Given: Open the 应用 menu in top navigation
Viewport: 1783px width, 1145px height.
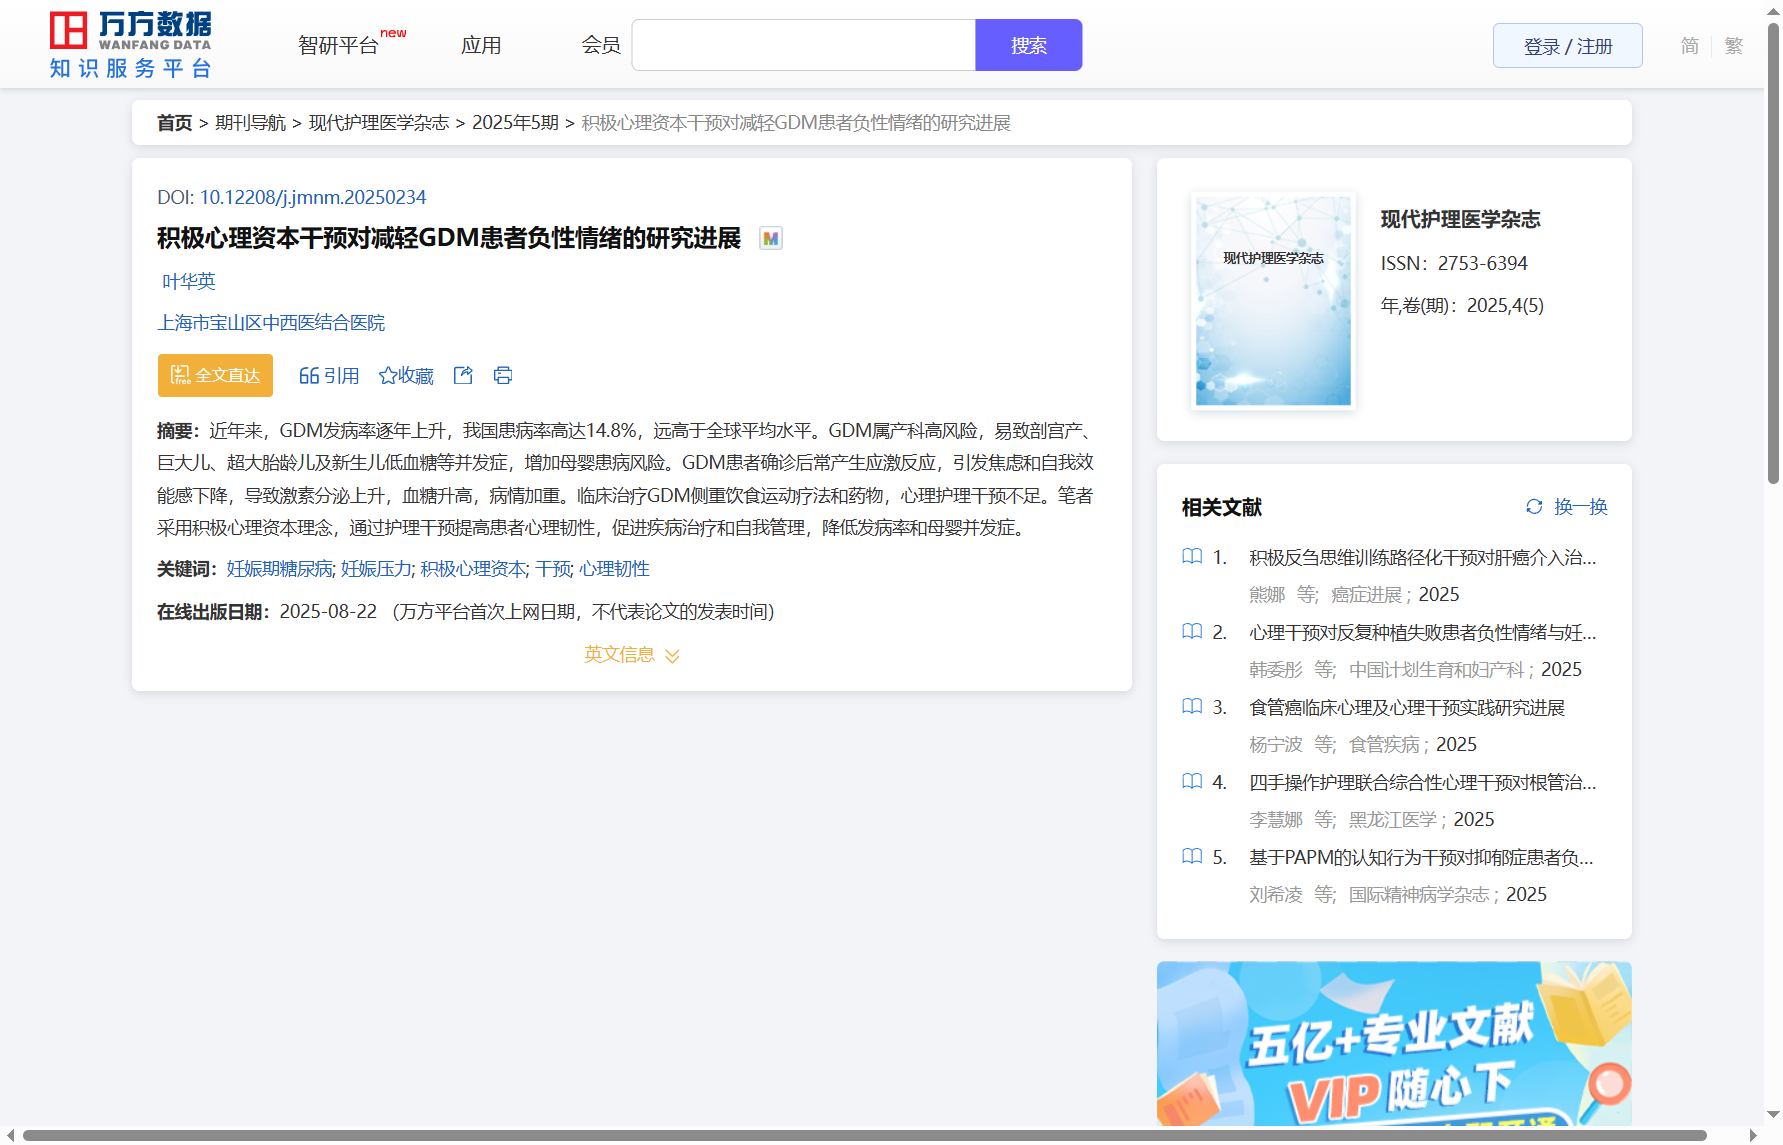Looking at the screenshot, I should tap(481, 46).
